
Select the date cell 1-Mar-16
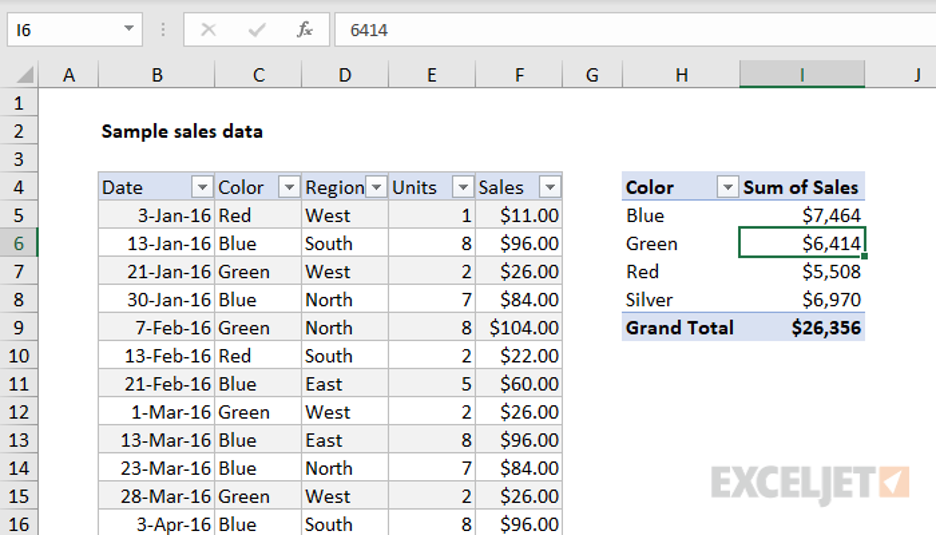(x=156, y=412)
